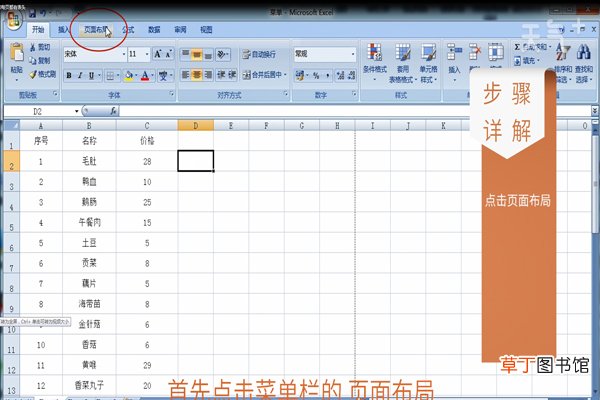Open the Clipboard (剪贴板) dialog launcher
Screen dimensions: 600x400
coord(55,94)
